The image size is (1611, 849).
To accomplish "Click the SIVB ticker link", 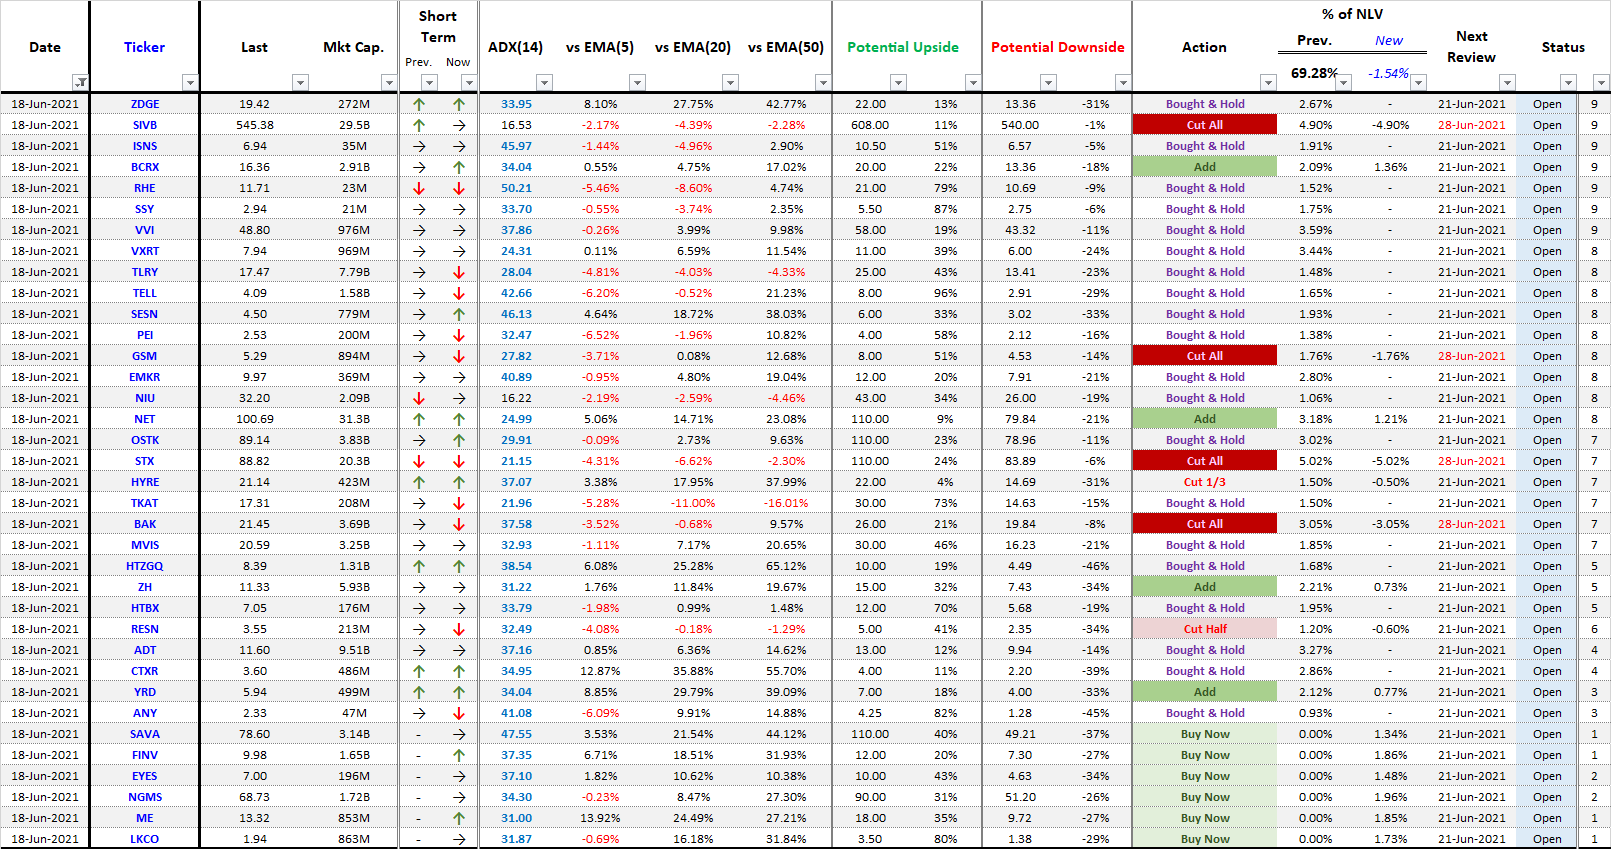I will [x=145, y=125].
